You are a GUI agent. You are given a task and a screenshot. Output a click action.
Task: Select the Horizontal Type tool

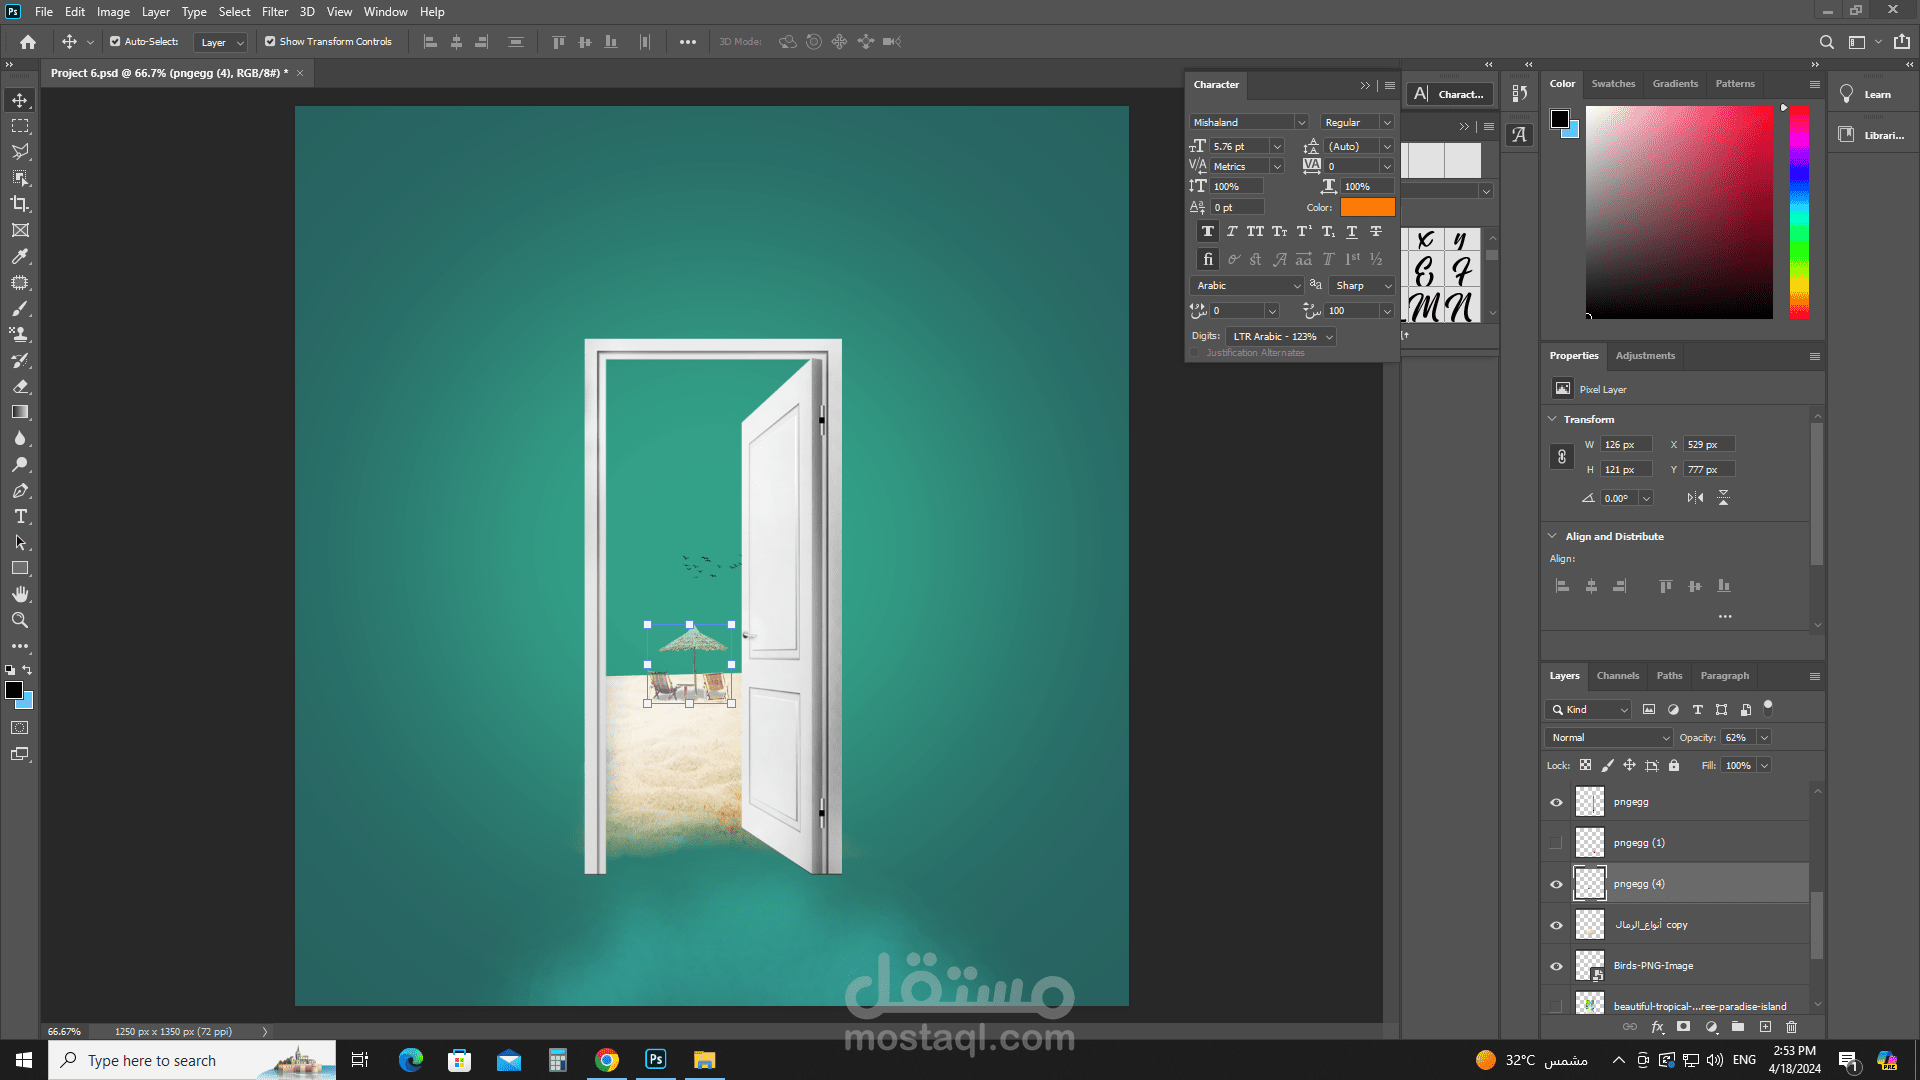20,517
